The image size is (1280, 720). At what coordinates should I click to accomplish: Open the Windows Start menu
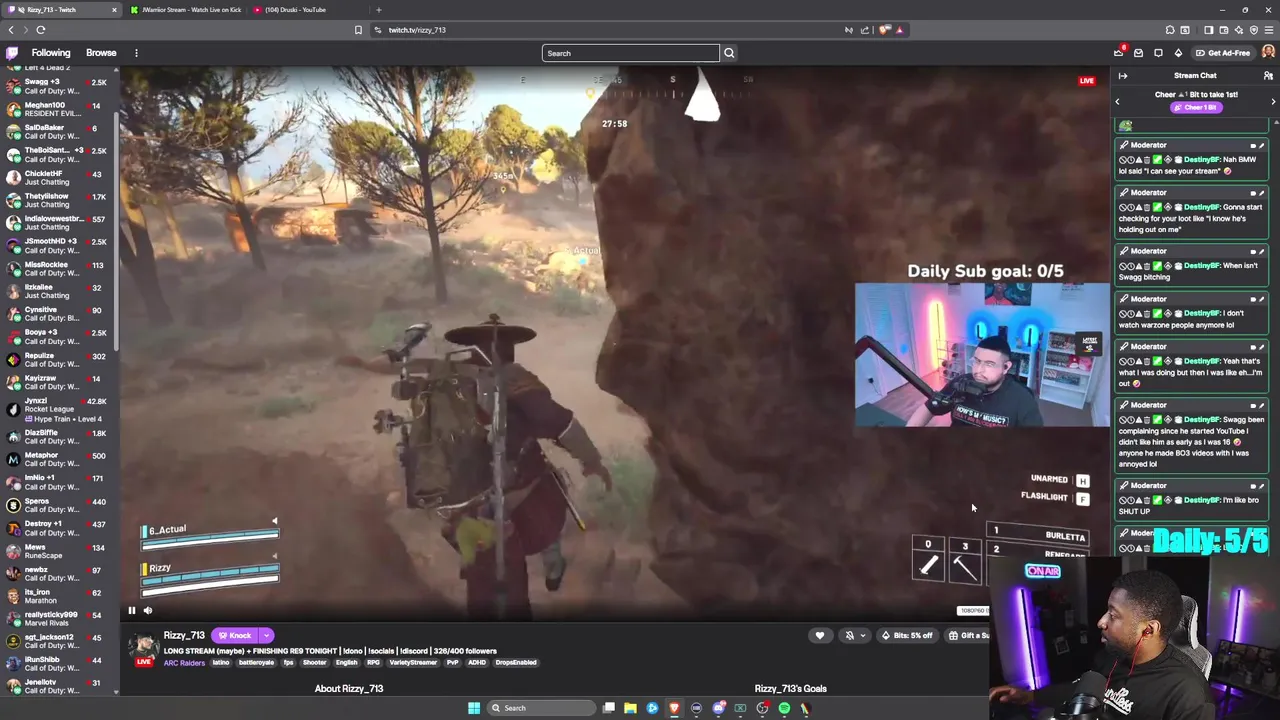point(474,708)
